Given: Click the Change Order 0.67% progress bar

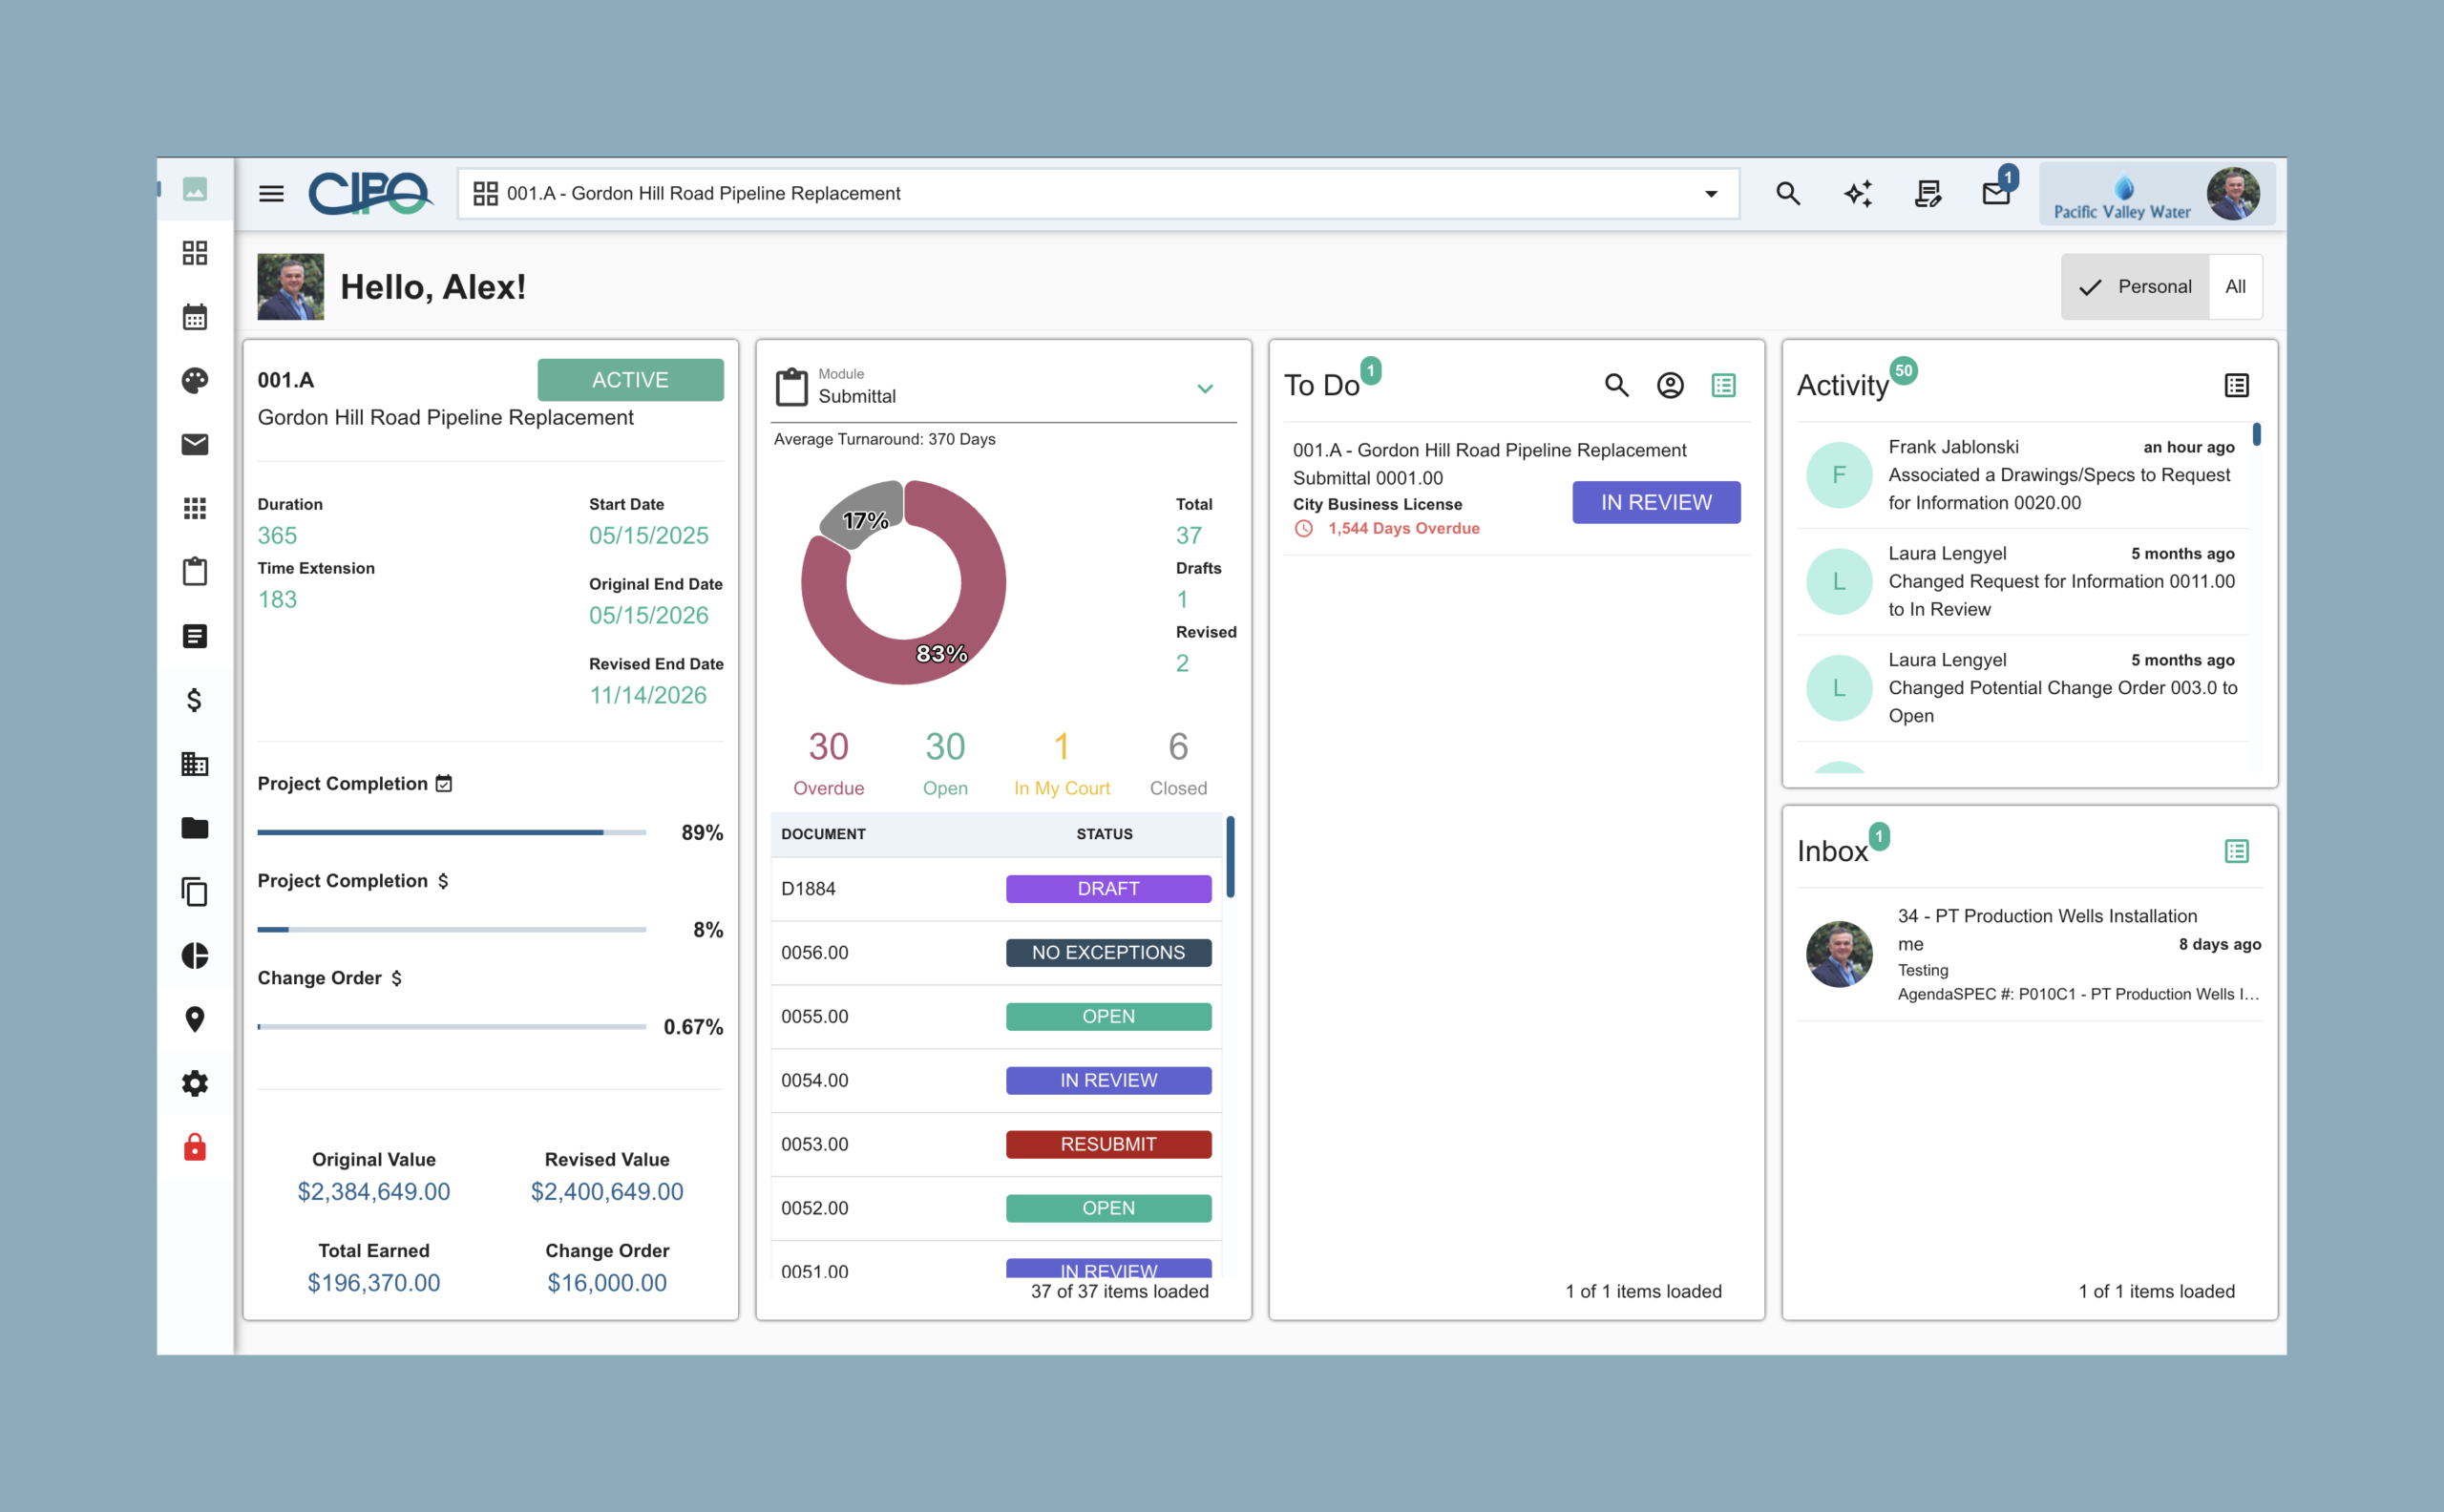Looking at the screenshot, I should coord(451,1026).
